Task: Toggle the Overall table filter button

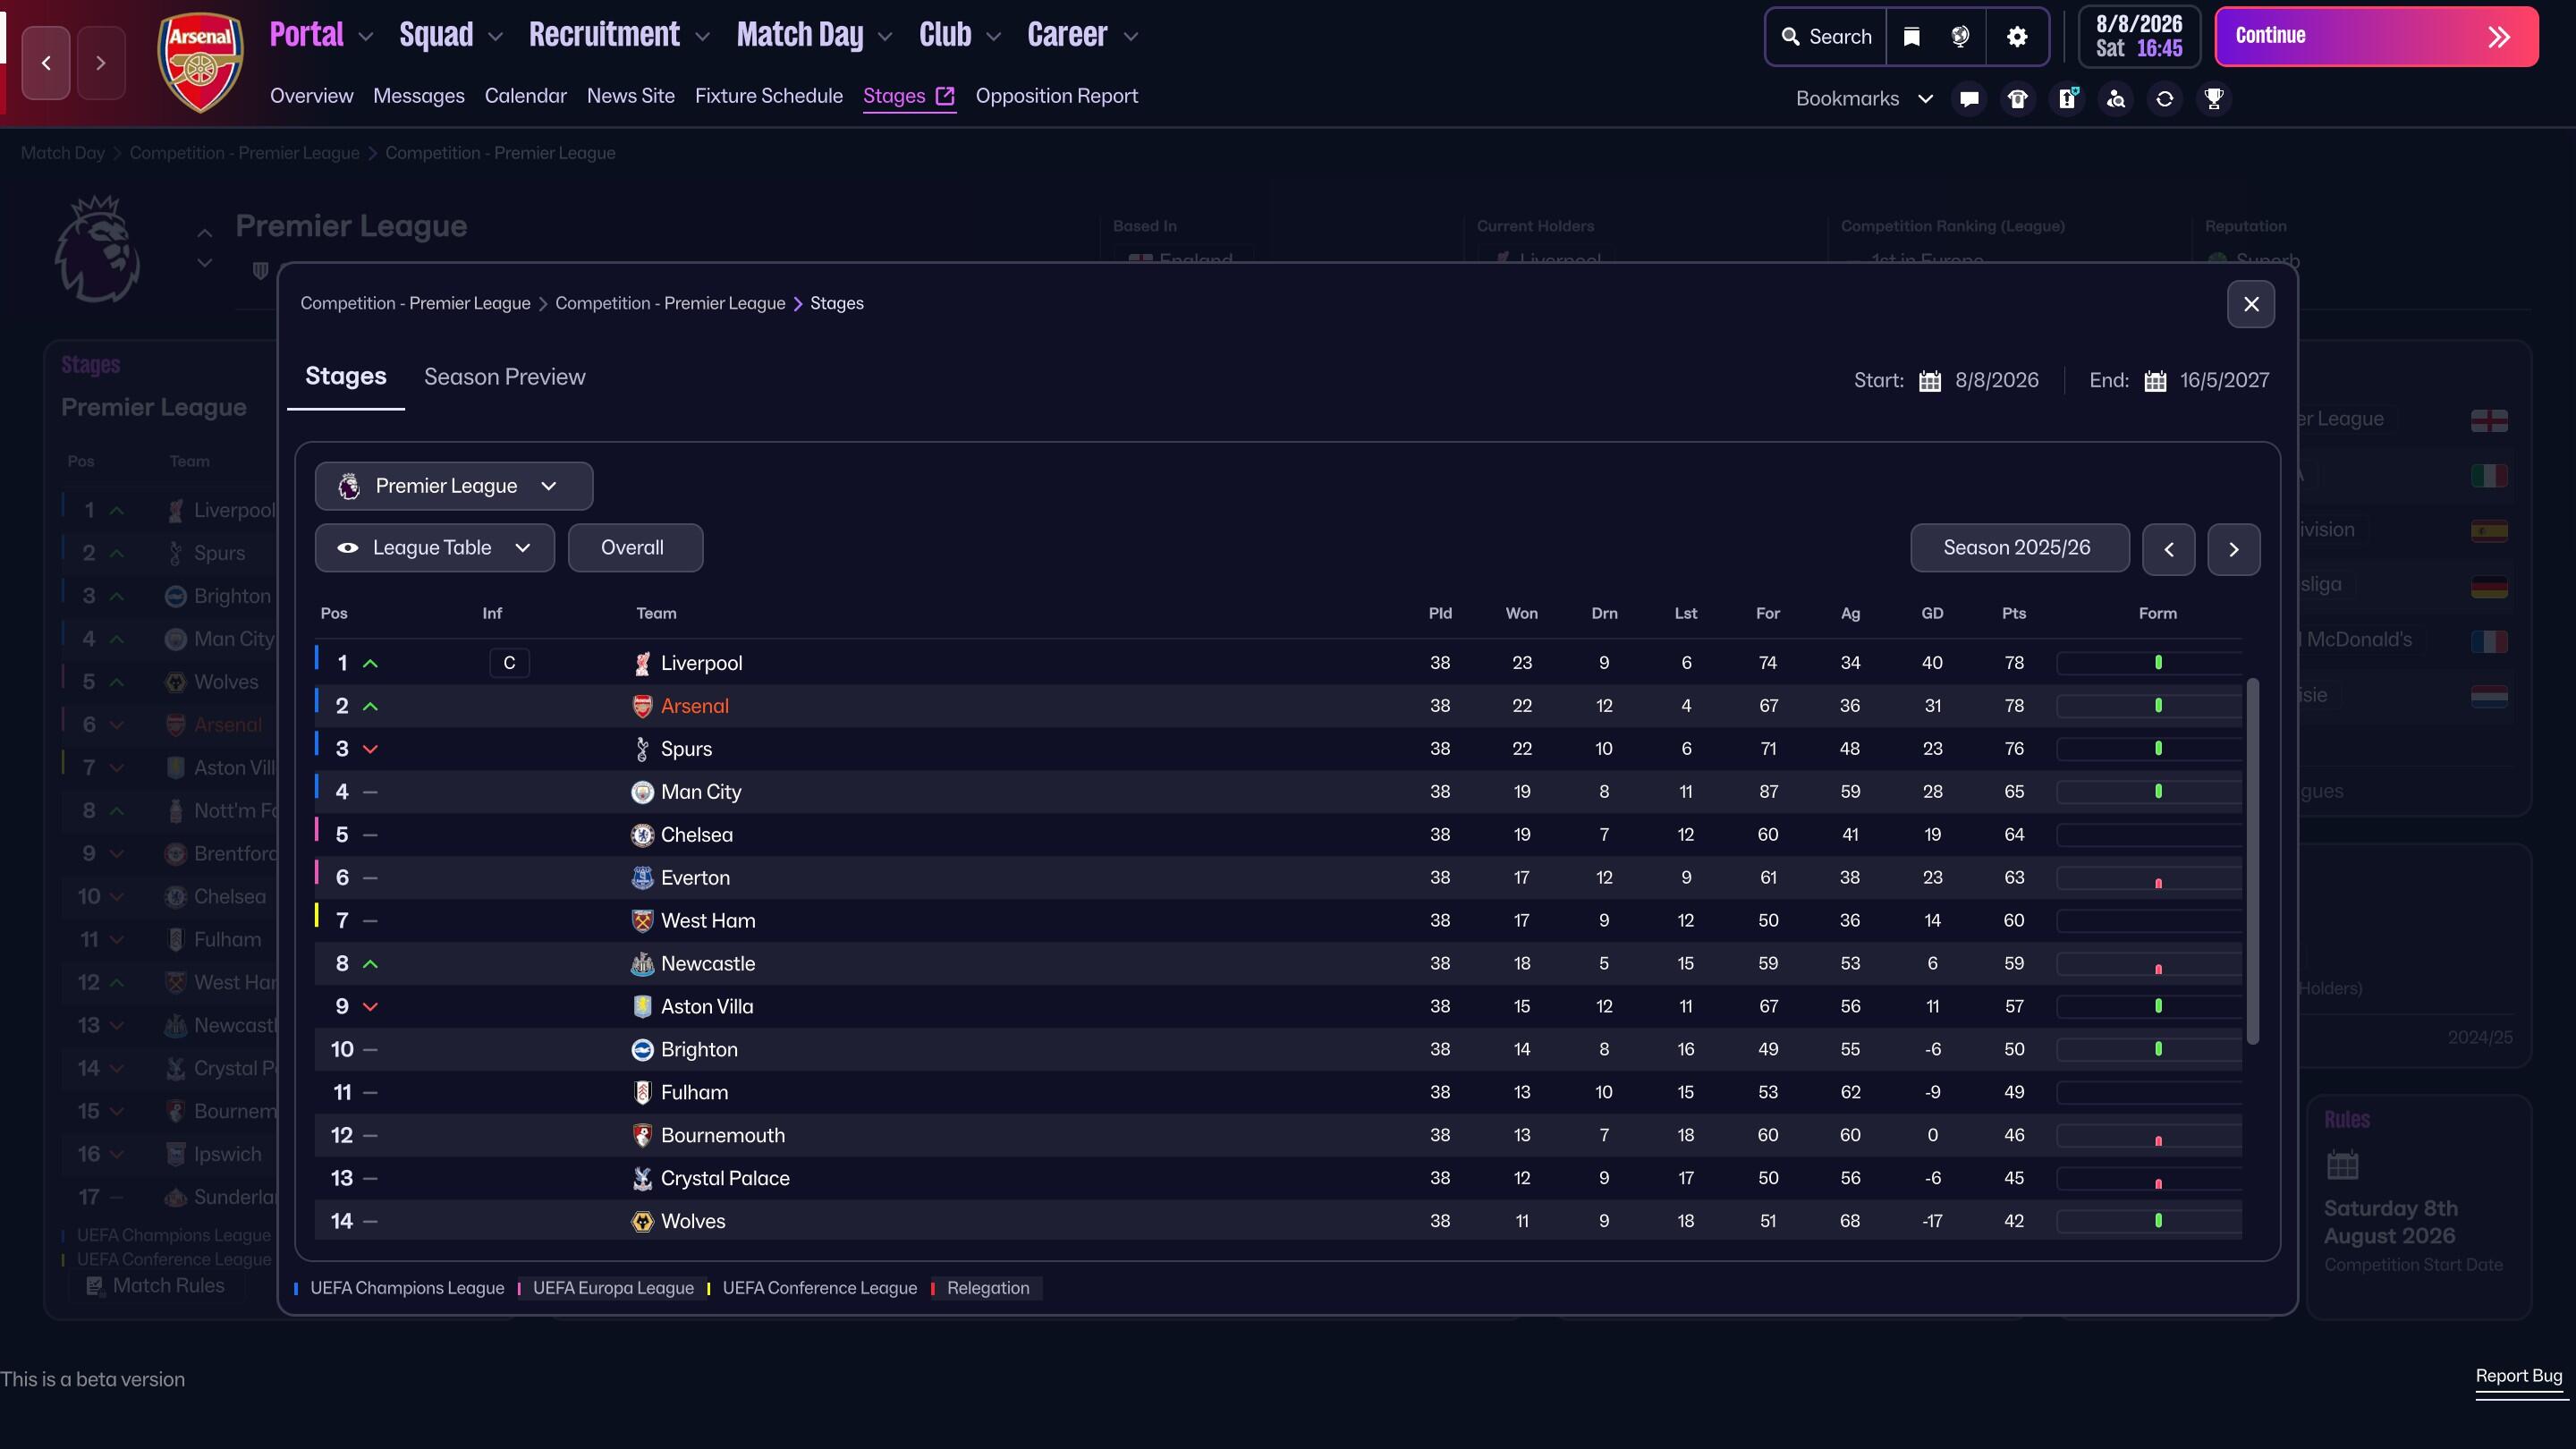Action: [634, 548]
